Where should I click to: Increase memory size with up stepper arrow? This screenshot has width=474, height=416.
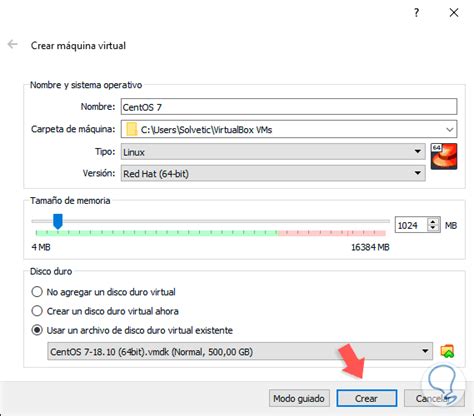[433, 222]
